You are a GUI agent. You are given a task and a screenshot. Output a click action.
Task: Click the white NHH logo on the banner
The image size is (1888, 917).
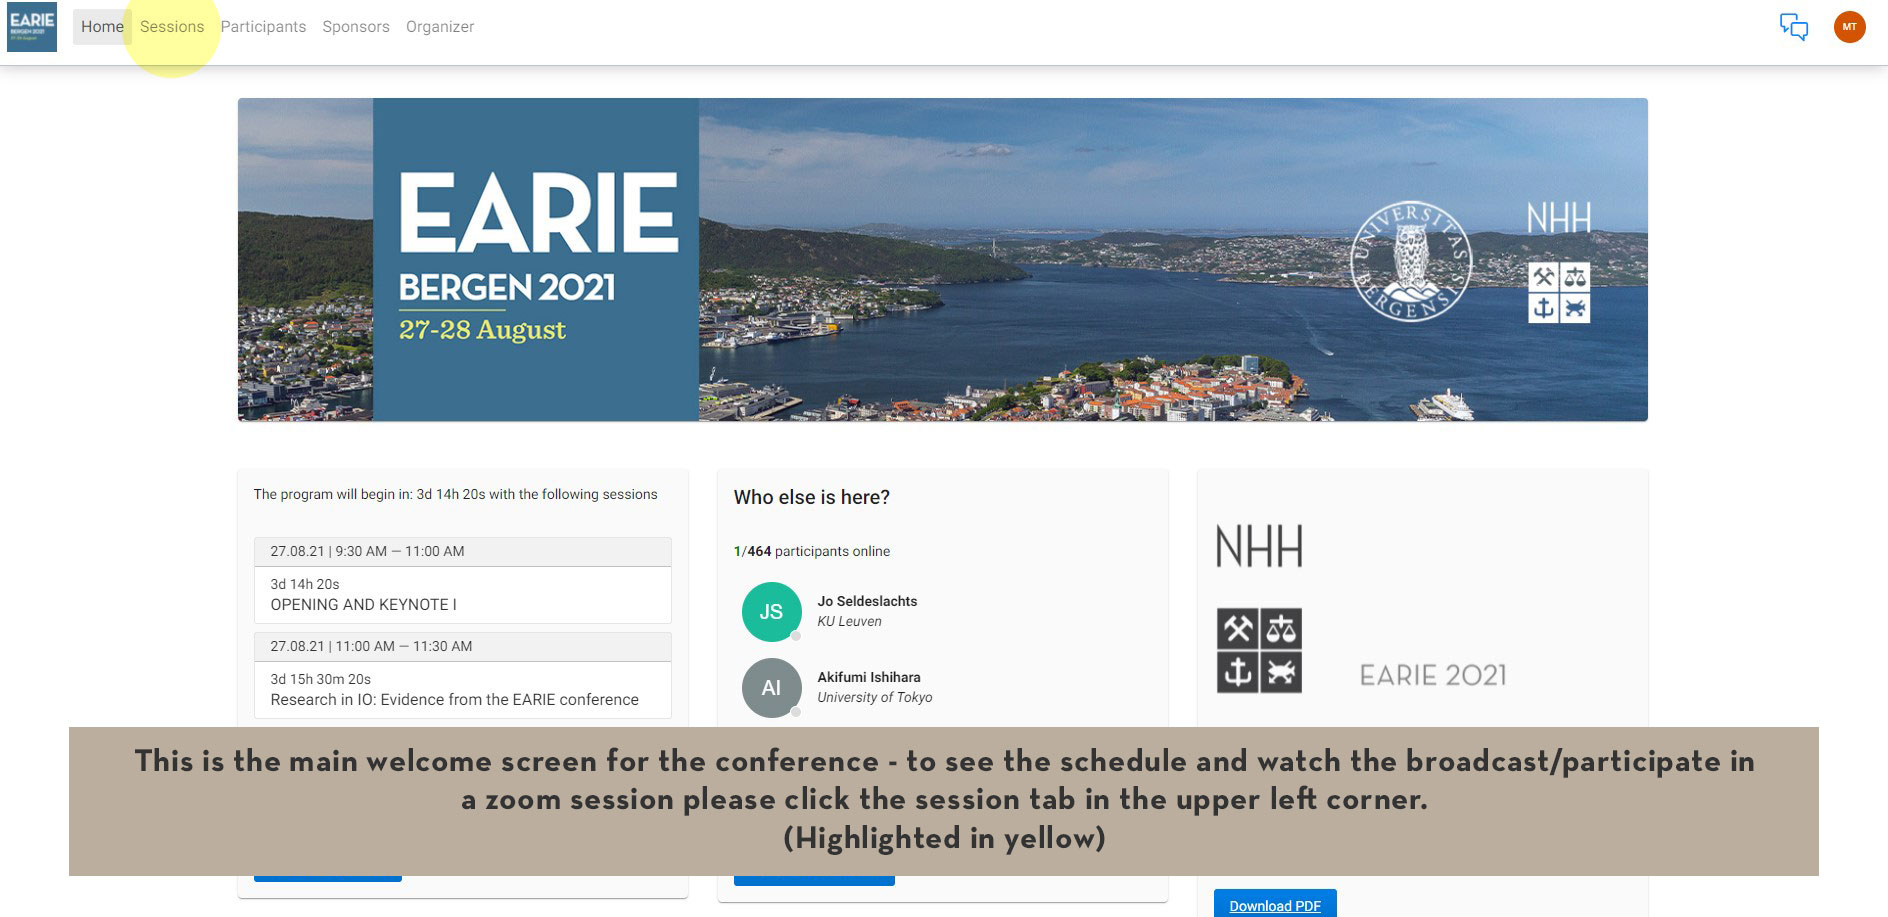pos(1558,218)
